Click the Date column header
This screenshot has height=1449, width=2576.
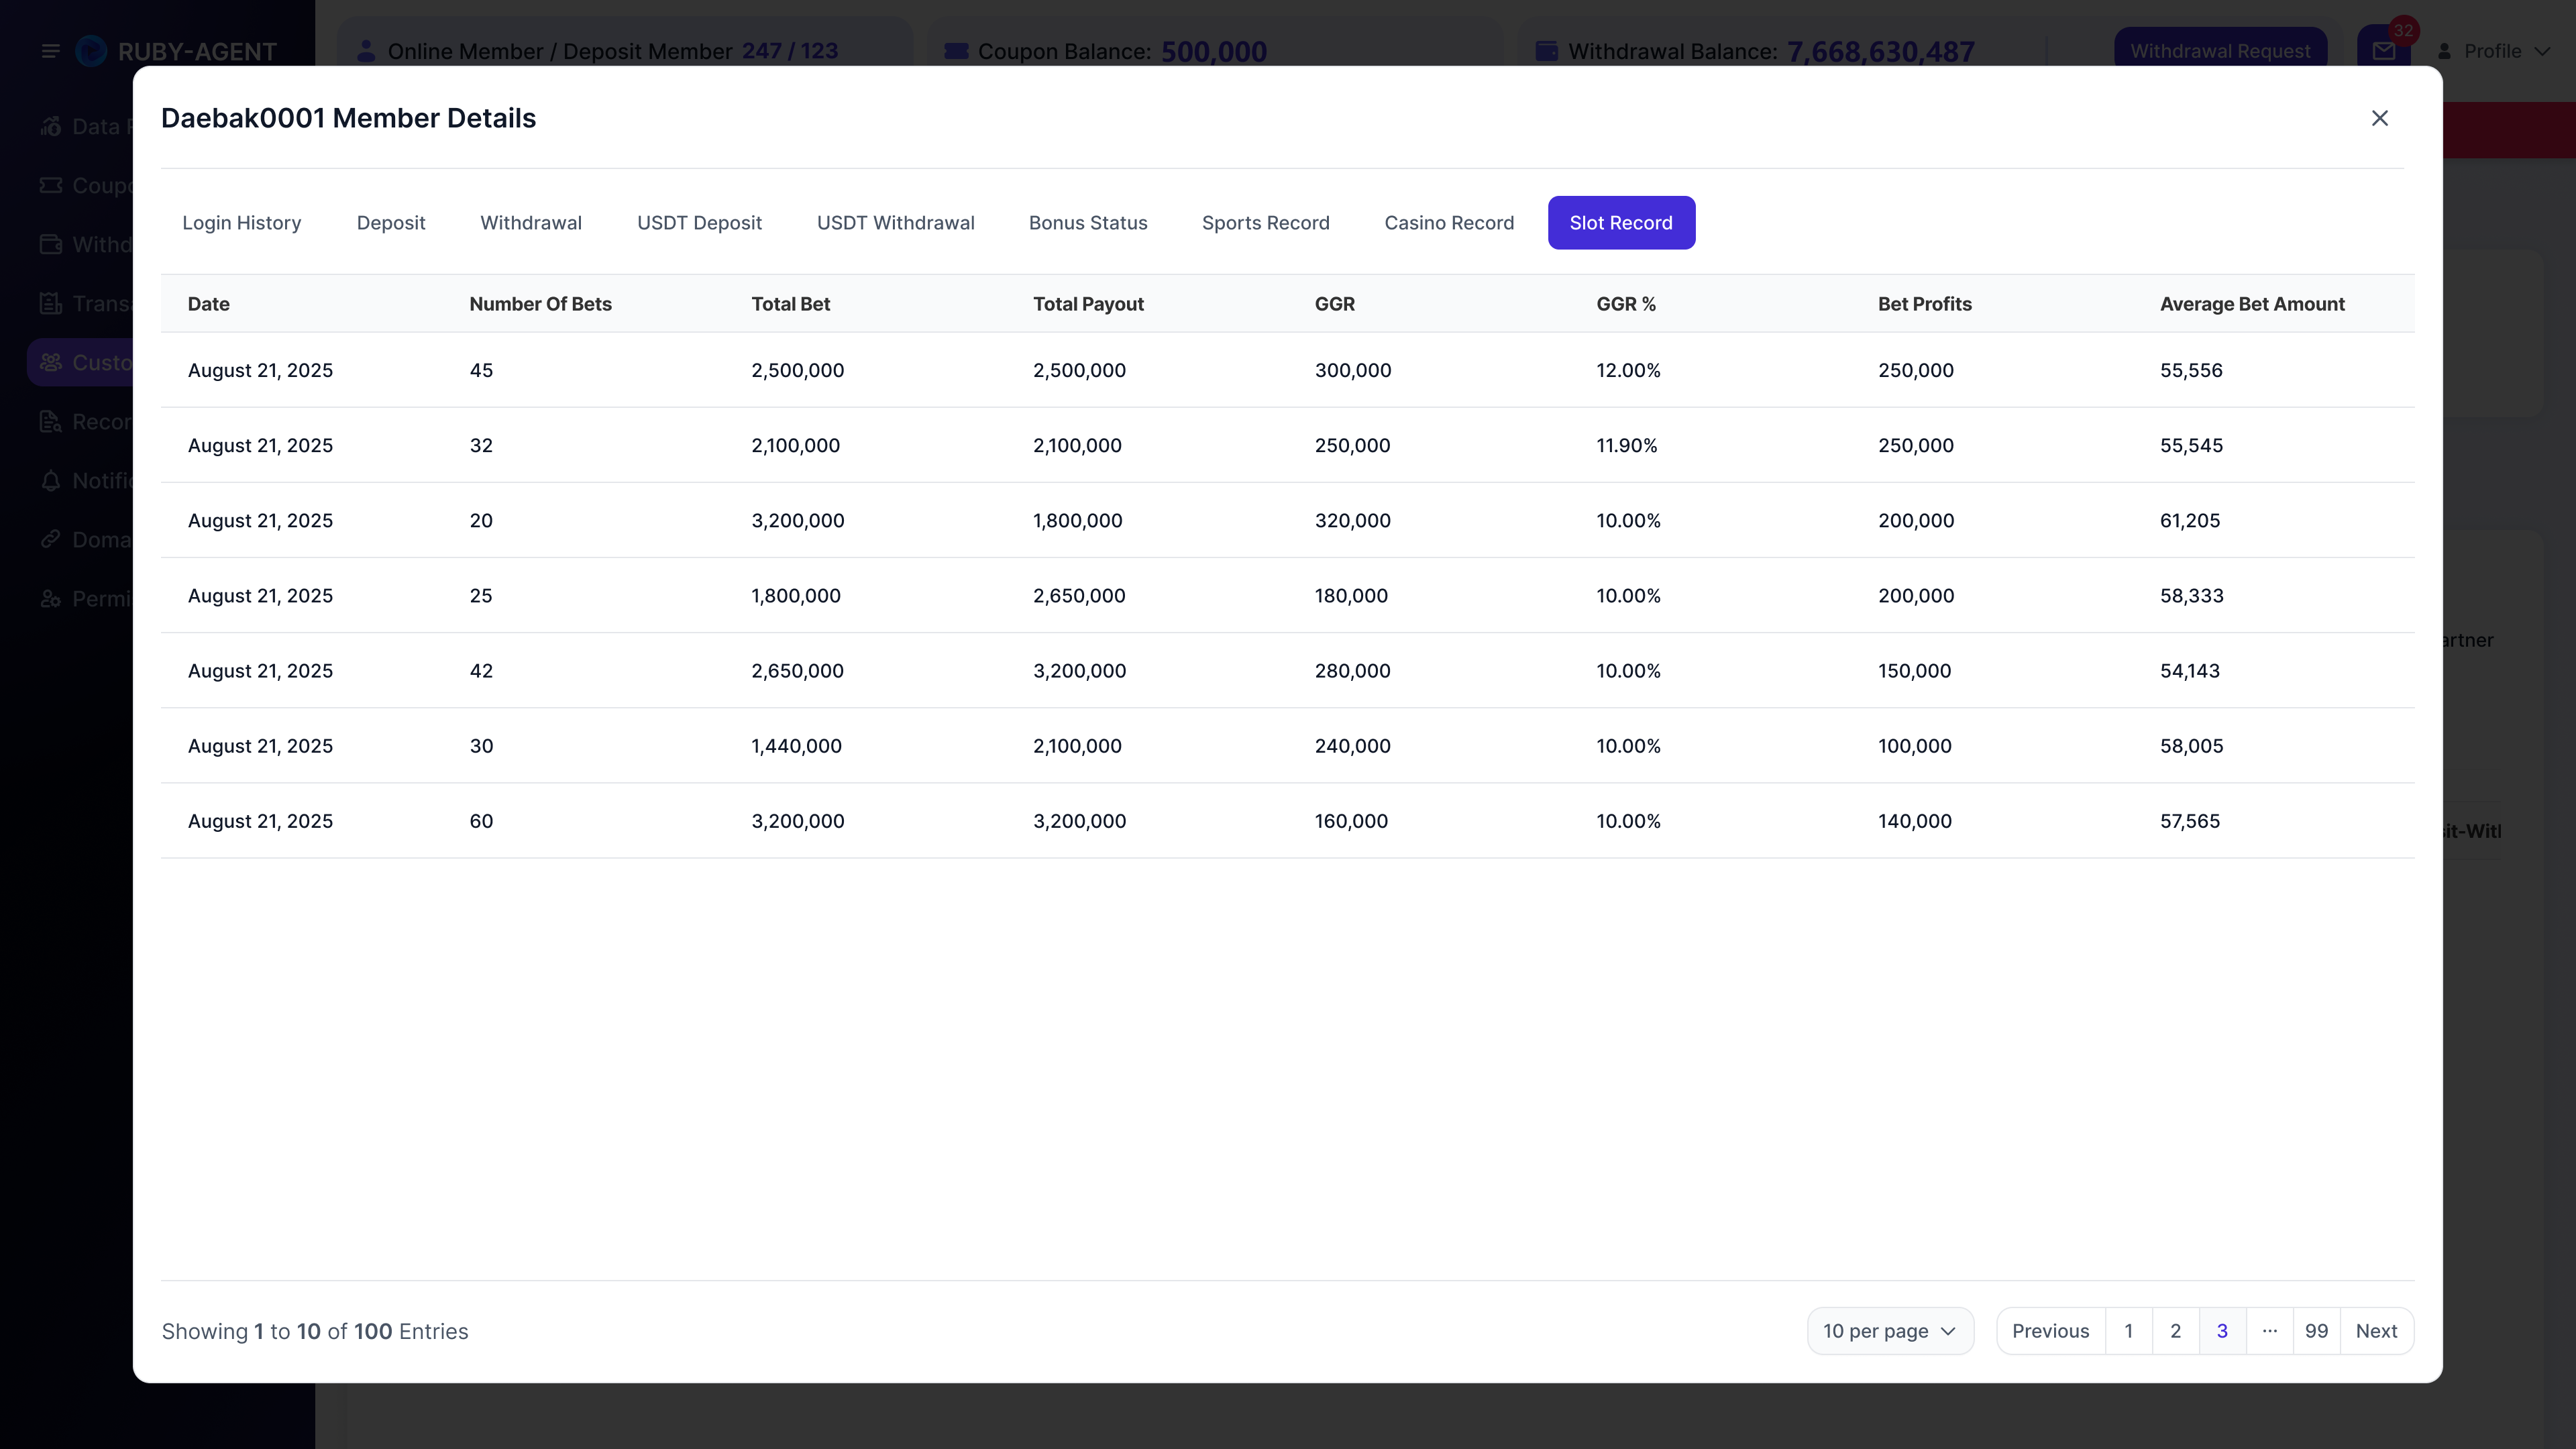pyautogui.click(x=209, y=304)
